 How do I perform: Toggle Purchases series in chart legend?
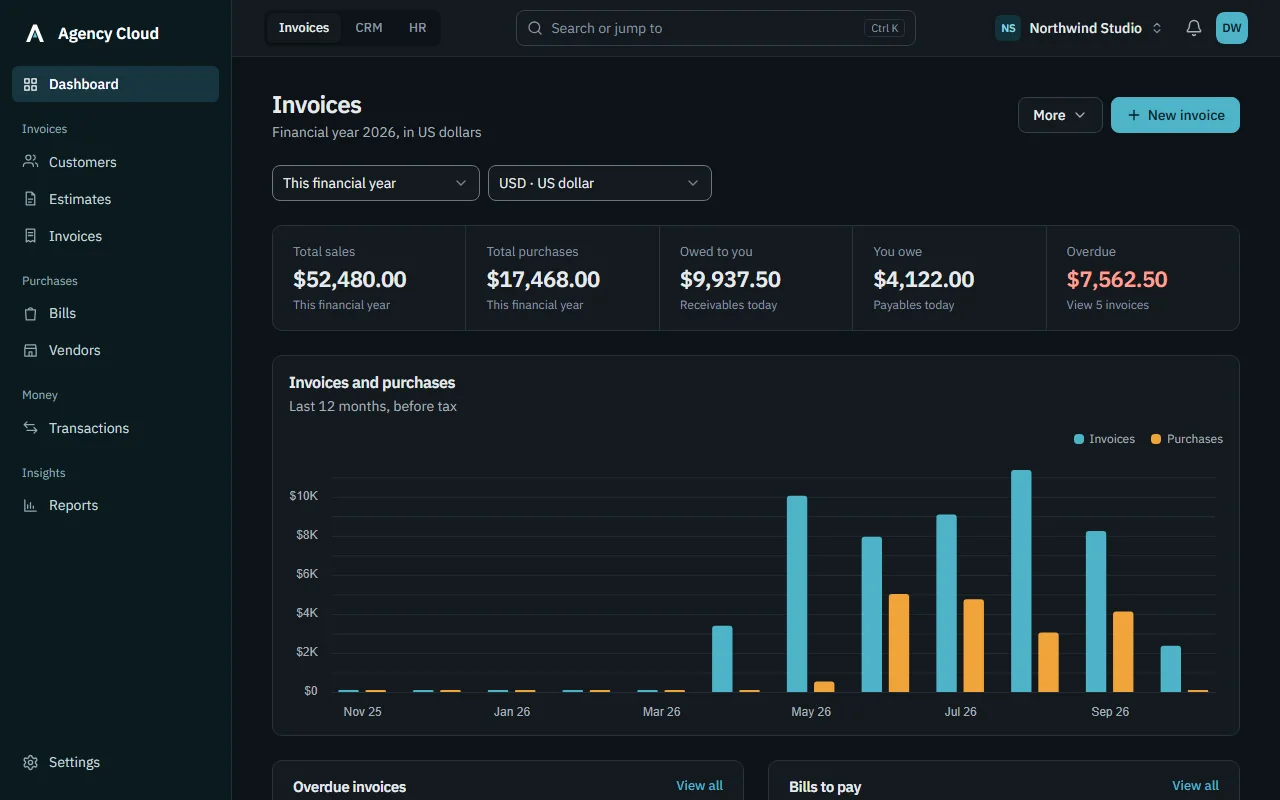1187,439
